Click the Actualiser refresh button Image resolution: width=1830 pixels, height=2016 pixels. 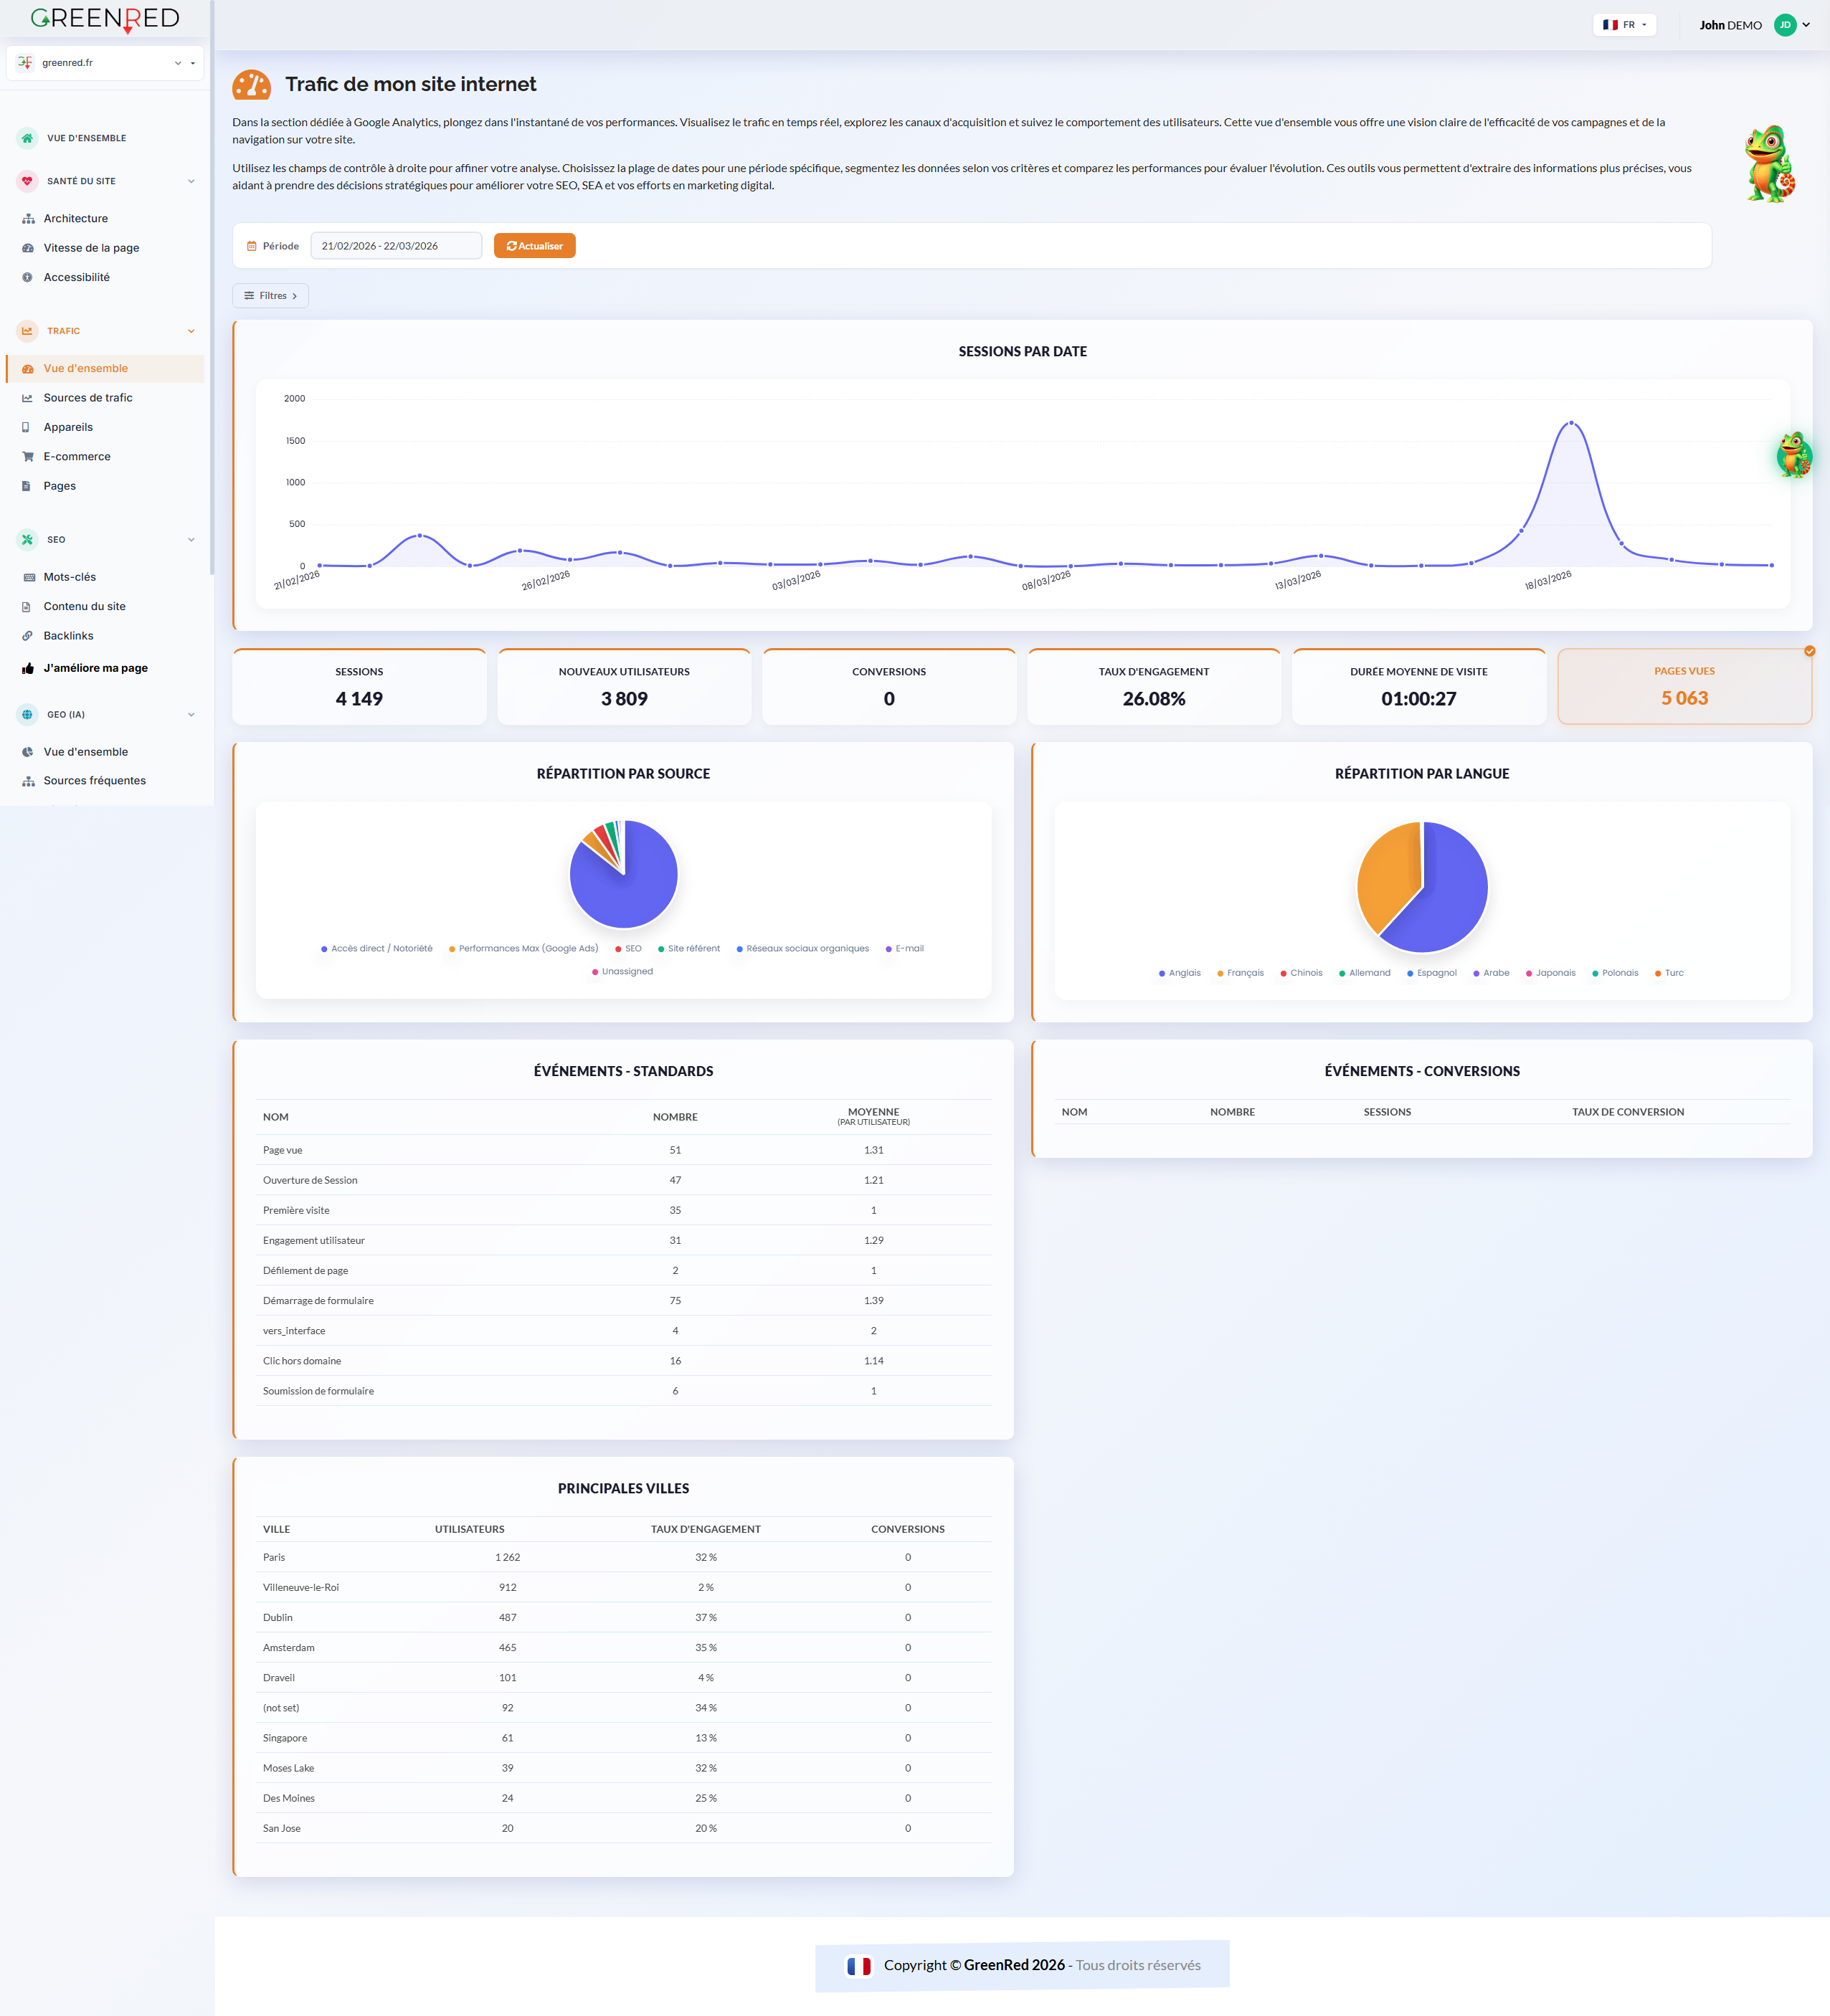coord(534,246)
